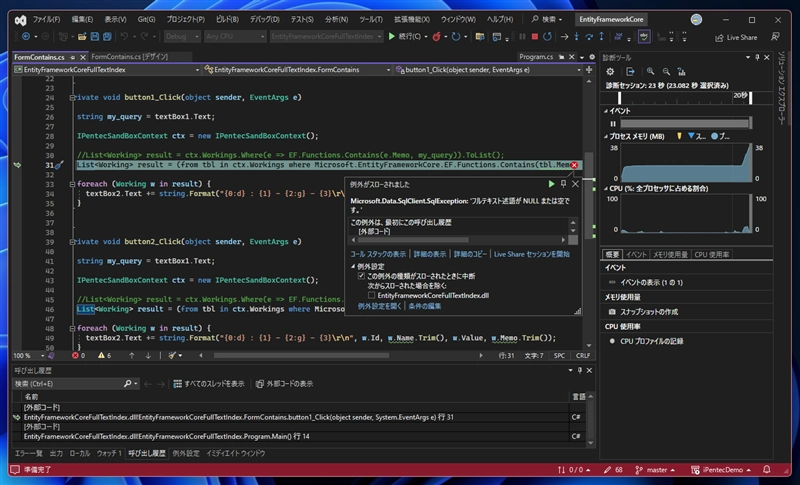Image resolution: width=800 pixels, height=485 pixels.
Task: Stop debugging with the red square
Action: coord(535,37)
